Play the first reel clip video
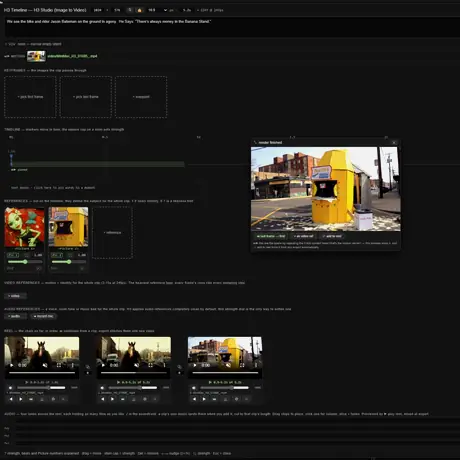 (12, 365)
